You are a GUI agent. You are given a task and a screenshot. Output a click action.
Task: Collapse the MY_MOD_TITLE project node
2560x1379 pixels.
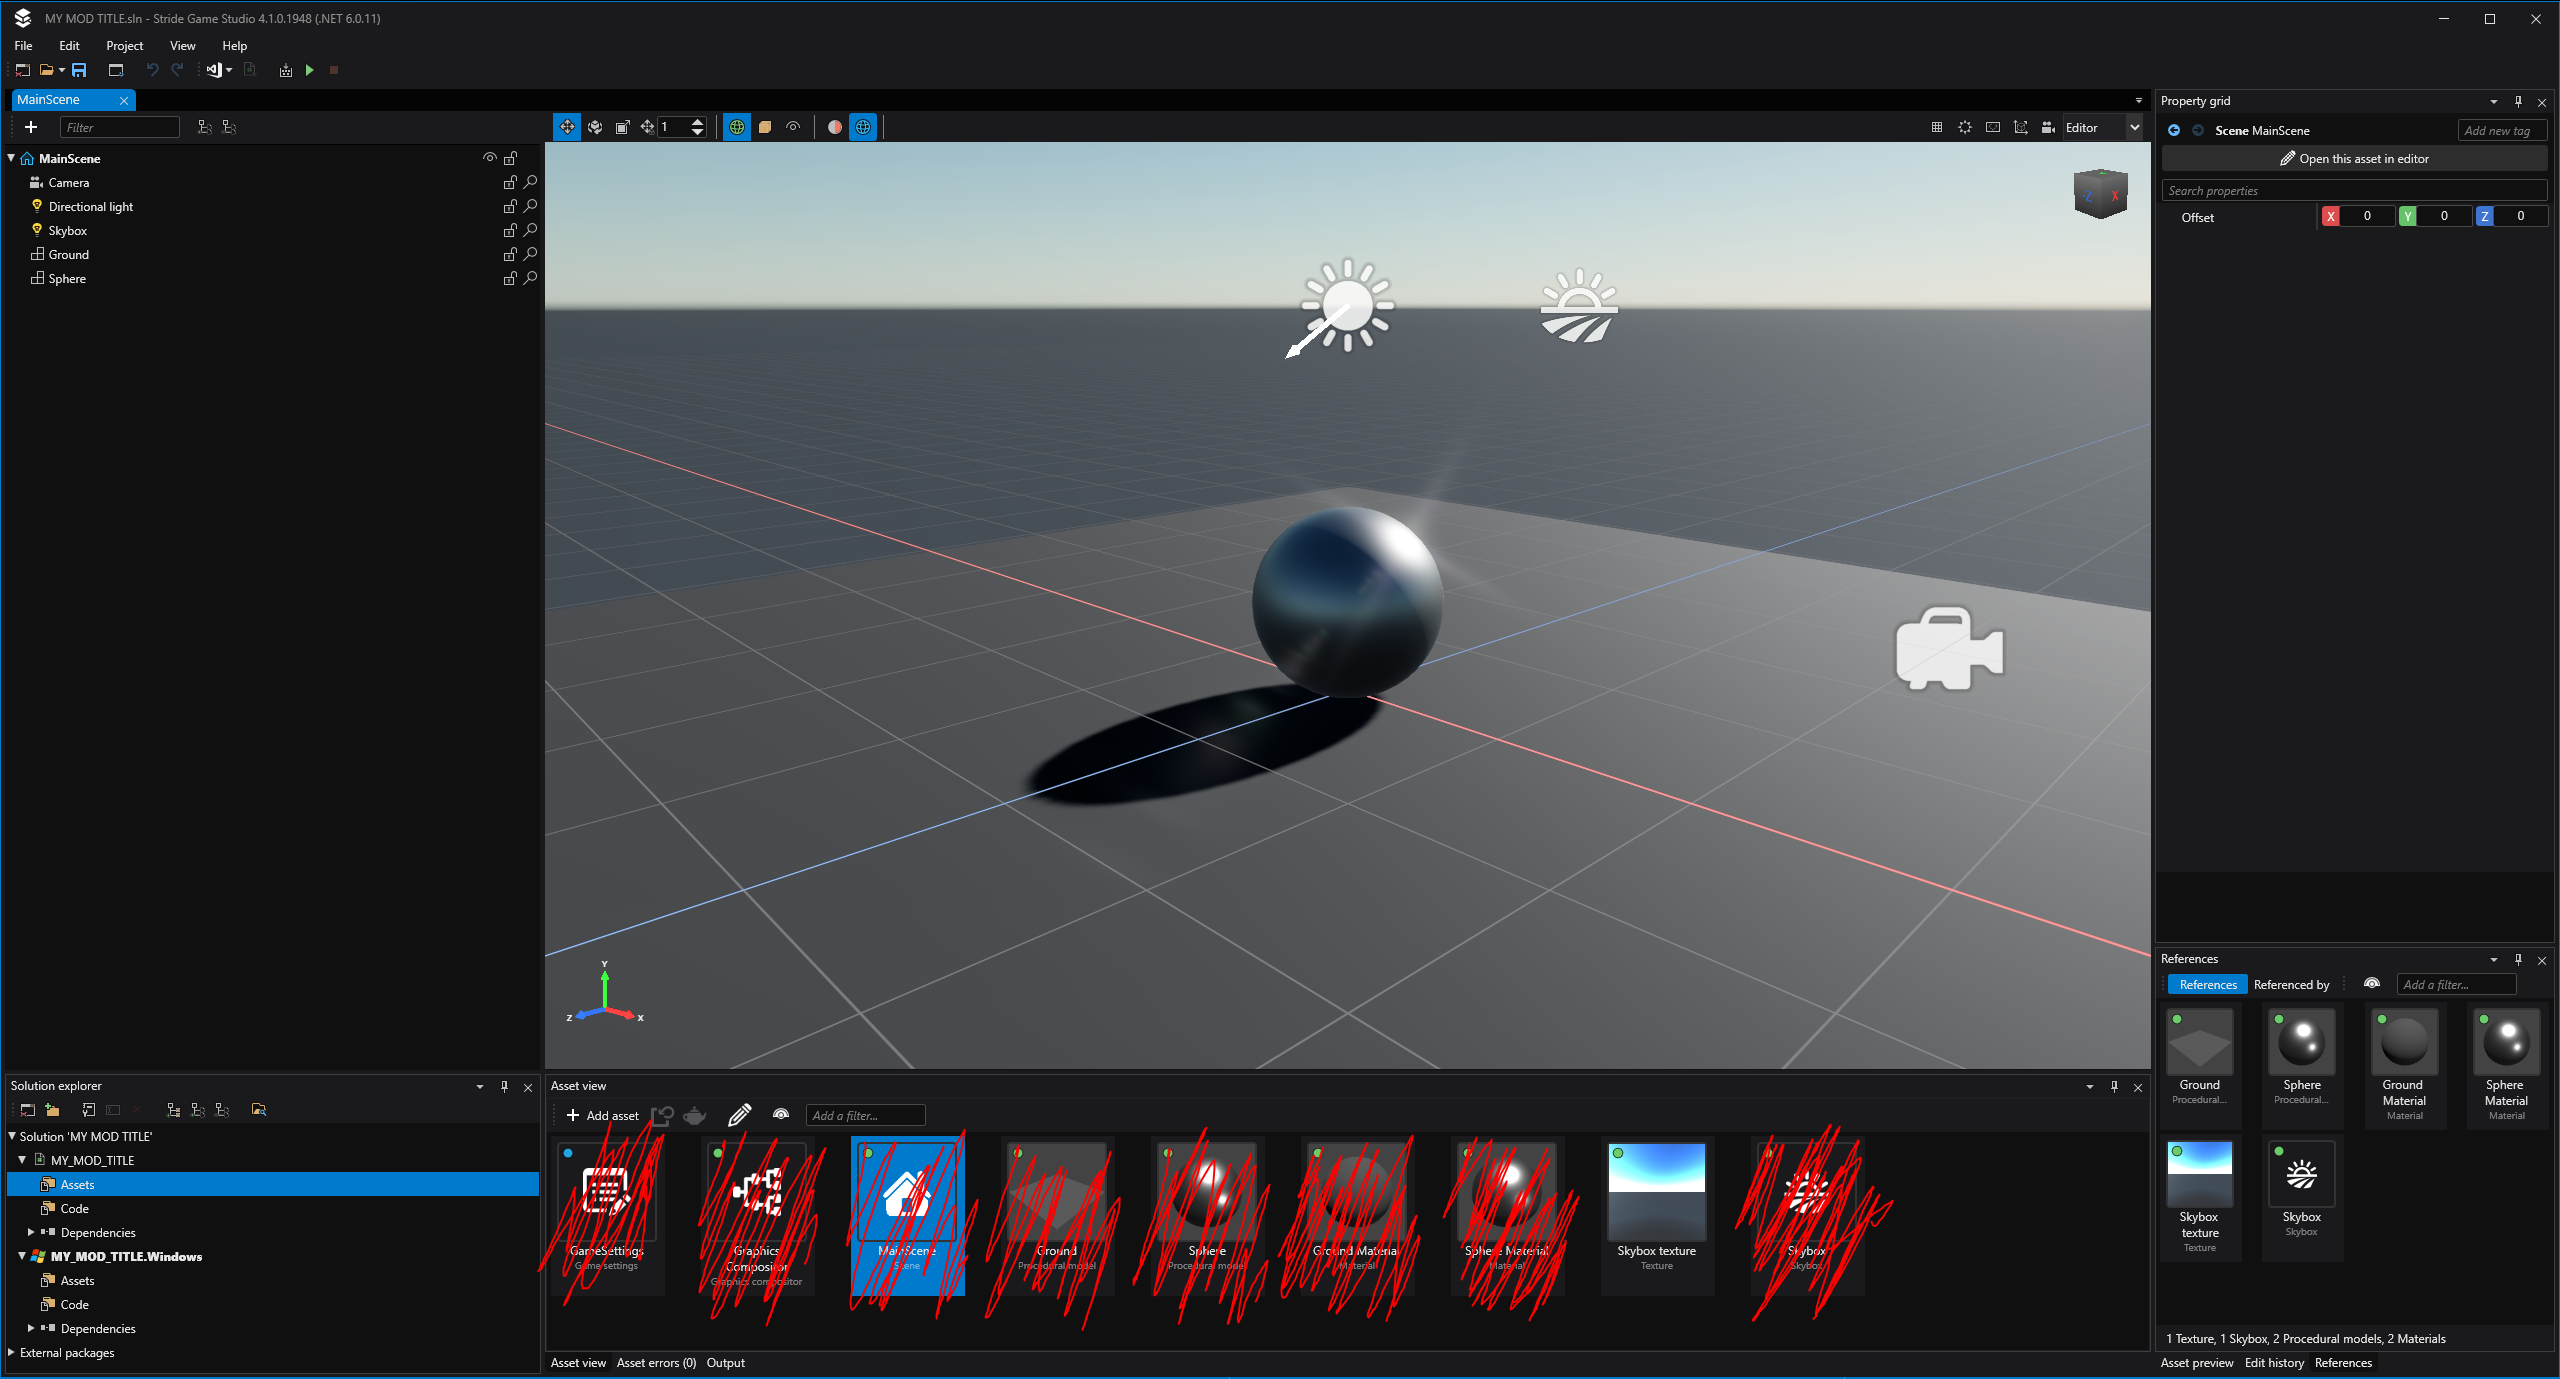(22, 1160)
